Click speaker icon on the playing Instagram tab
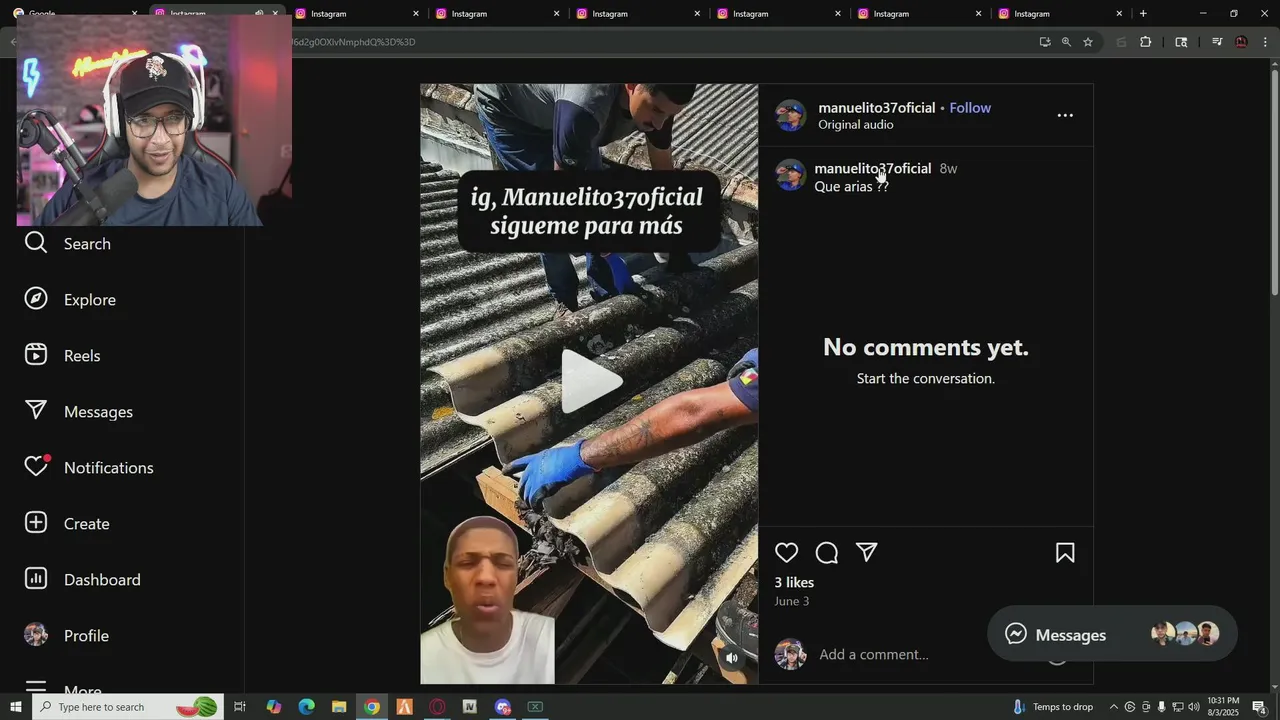Viewport: 1280px width, 720px height. 259,14
